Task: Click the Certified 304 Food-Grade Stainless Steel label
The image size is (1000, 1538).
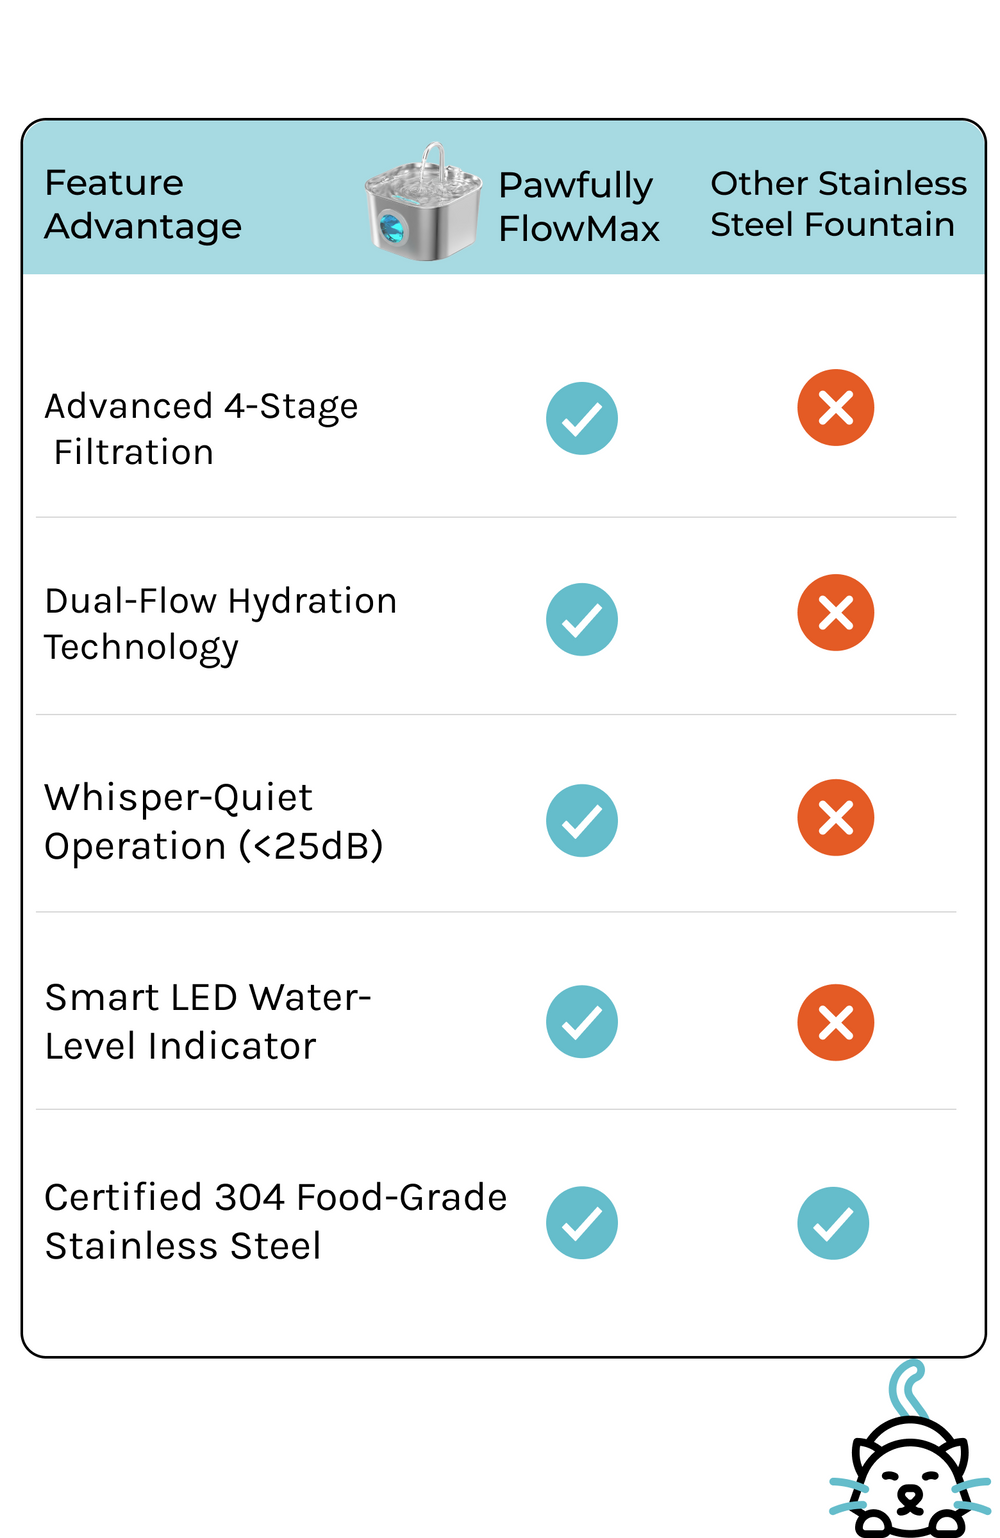Action: [275, 1221]
